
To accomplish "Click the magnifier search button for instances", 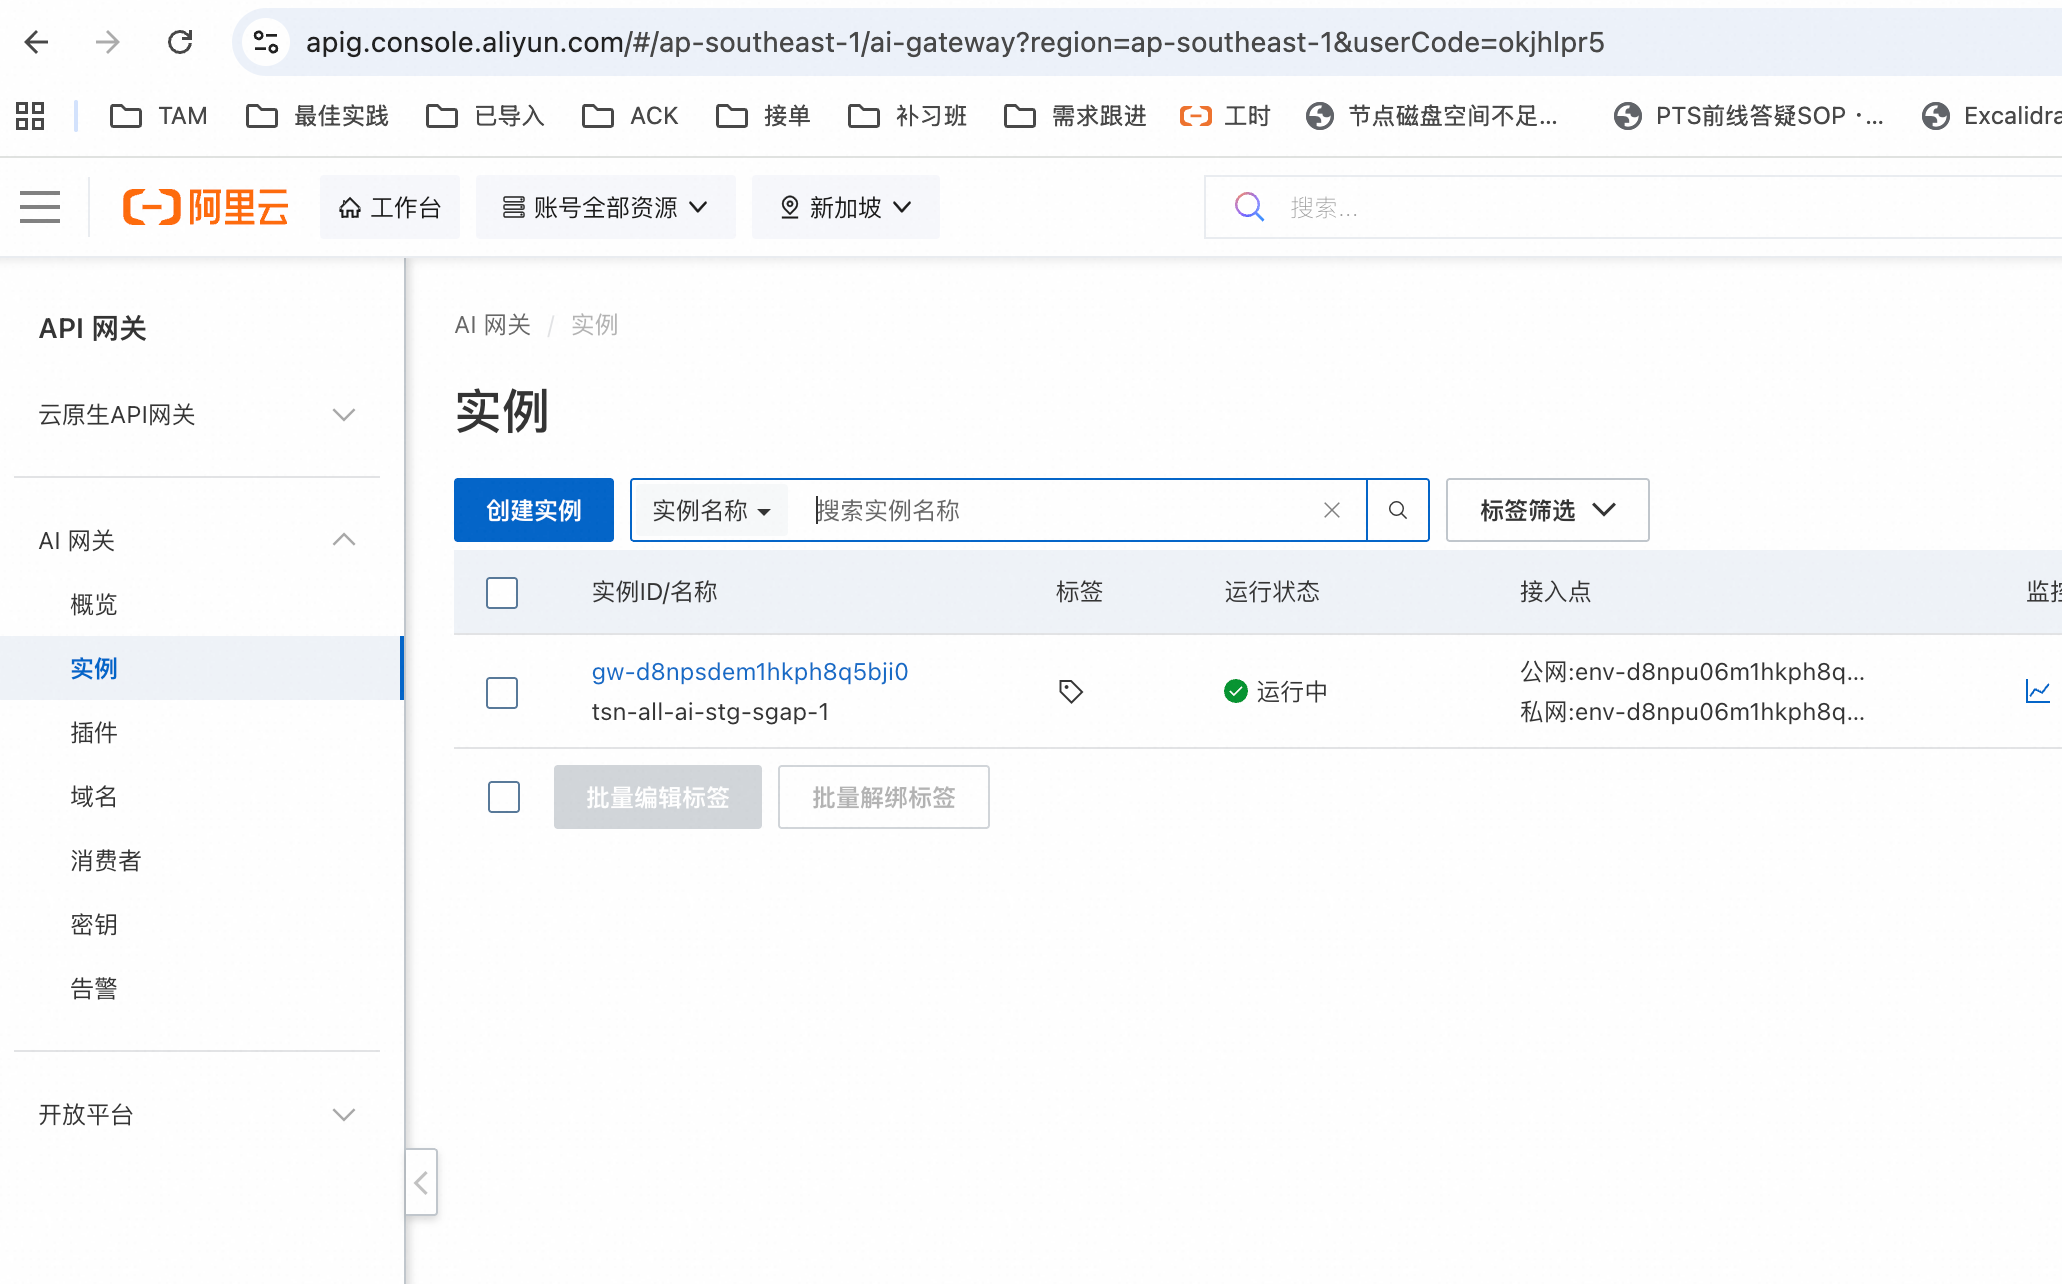I will pos(1398,510).
